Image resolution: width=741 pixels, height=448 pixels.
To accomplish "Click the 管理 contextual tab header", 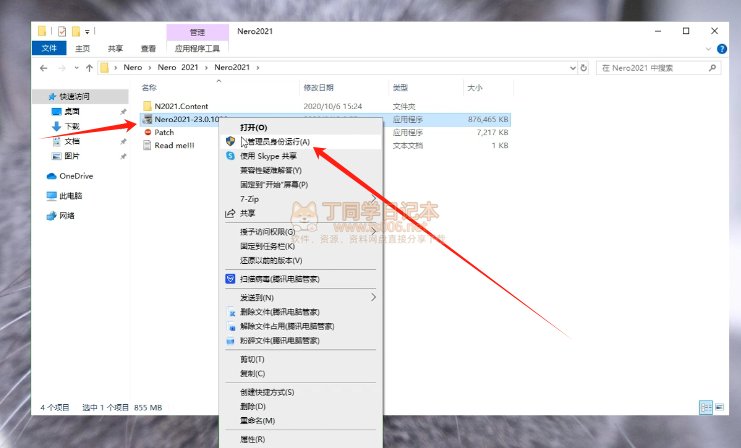I will (x=198, y=32).
